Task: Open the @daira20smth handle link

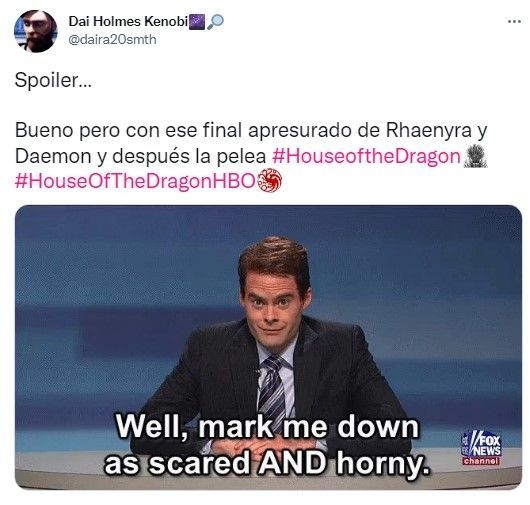Action: pos(112,40)
